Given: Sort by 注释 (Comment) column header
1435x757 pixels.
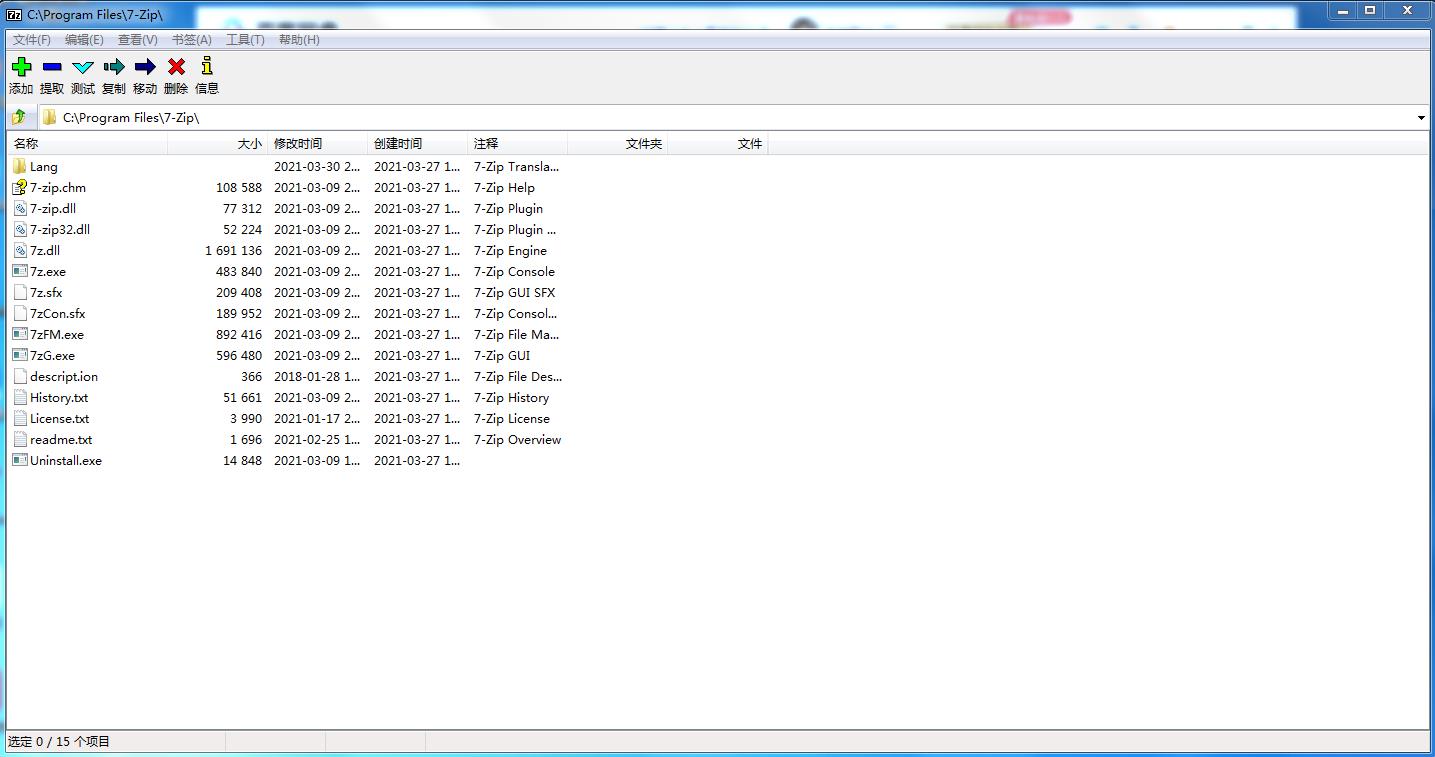Looking at the screenshot, I should pyautogui.click(x=517, y=144).
